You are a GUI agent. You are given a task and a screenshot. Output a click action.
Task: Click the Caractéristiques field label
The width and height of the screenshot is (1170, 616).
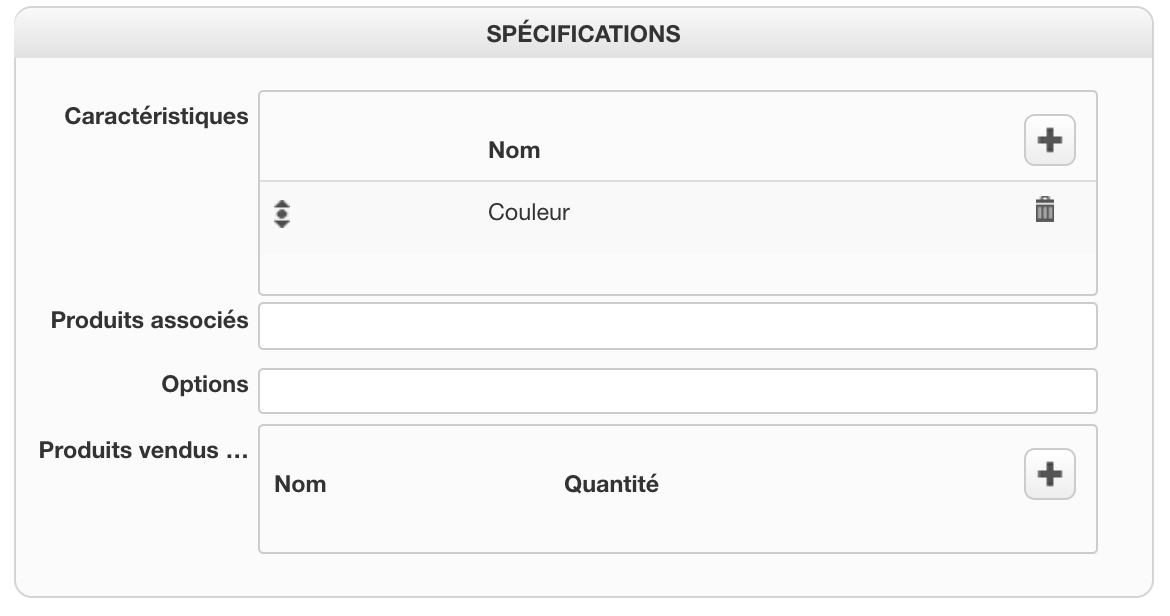point(156,116)
